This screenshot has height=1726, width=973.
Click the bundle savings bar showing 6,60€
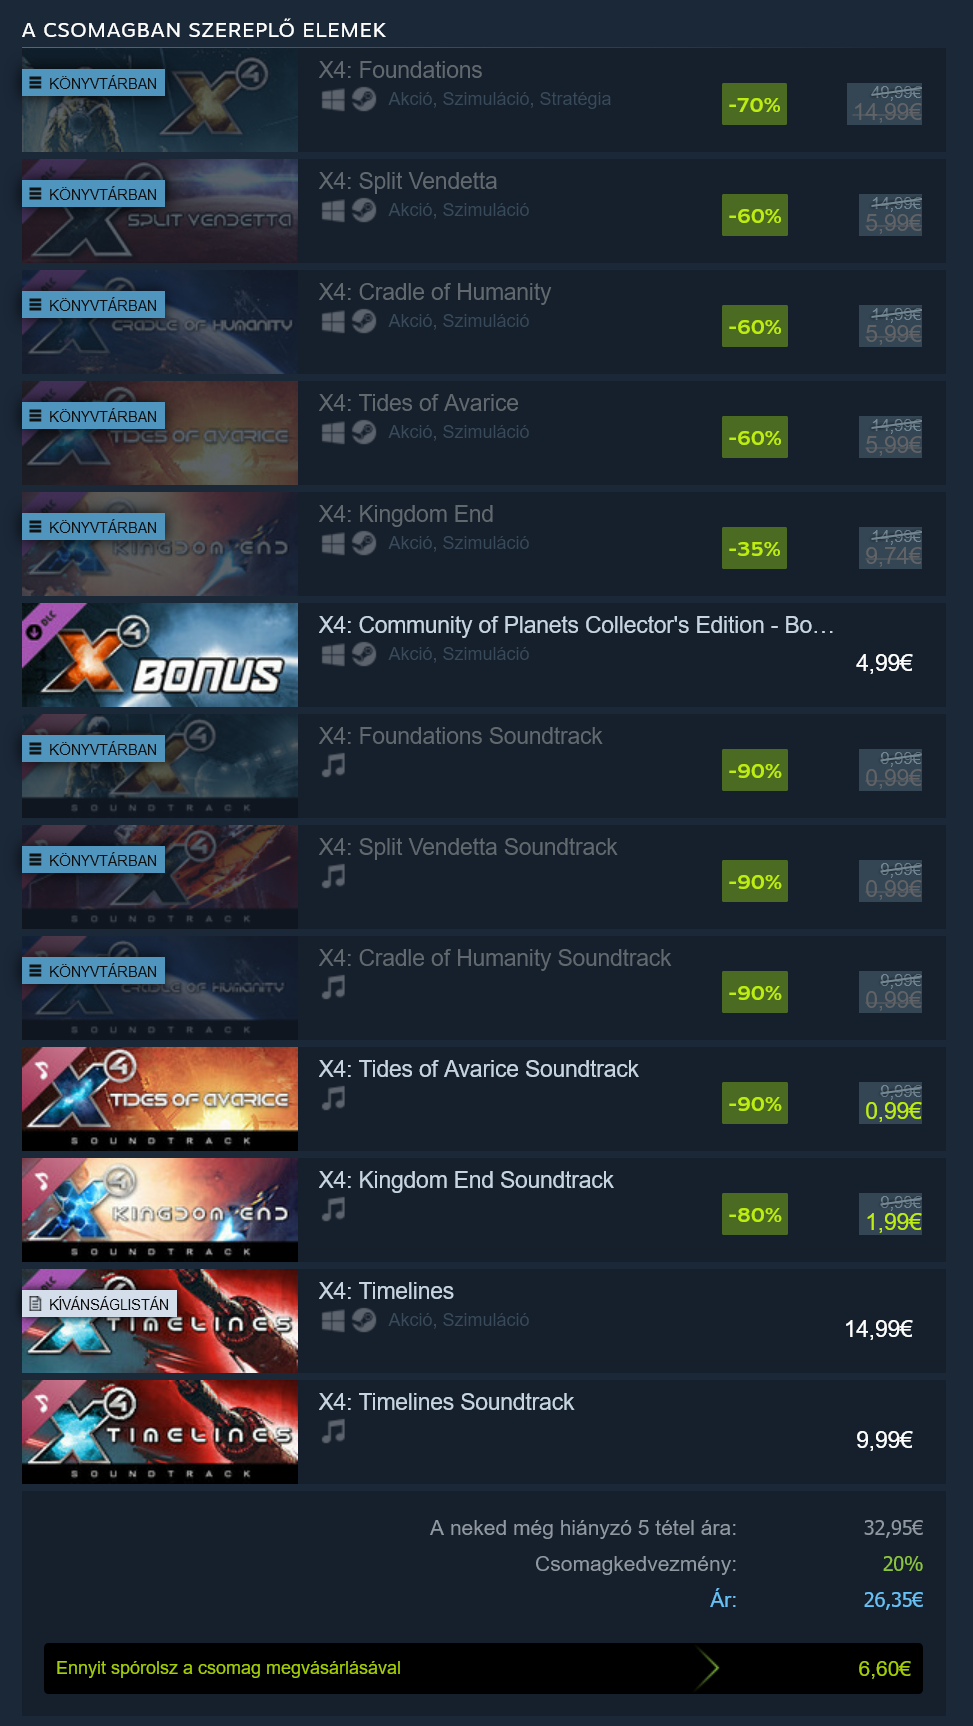click(483, 1668)
